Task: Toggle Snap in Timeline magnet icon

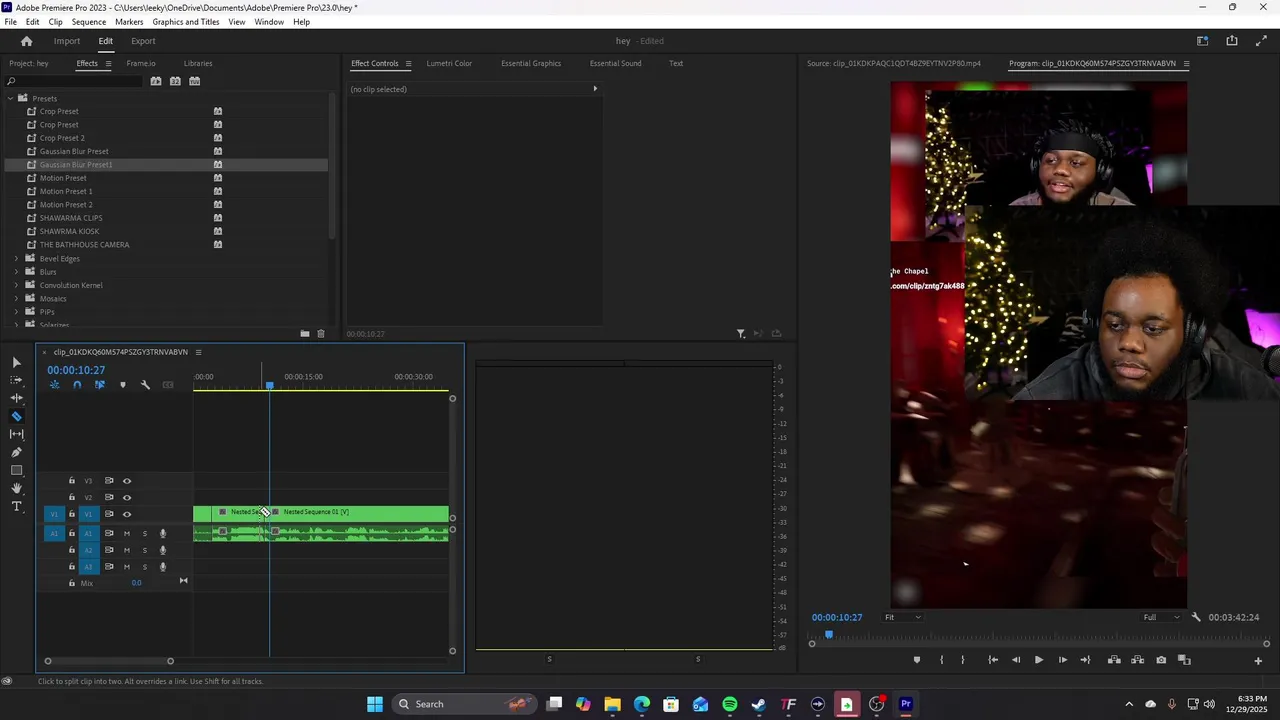Action: [77, 385]
